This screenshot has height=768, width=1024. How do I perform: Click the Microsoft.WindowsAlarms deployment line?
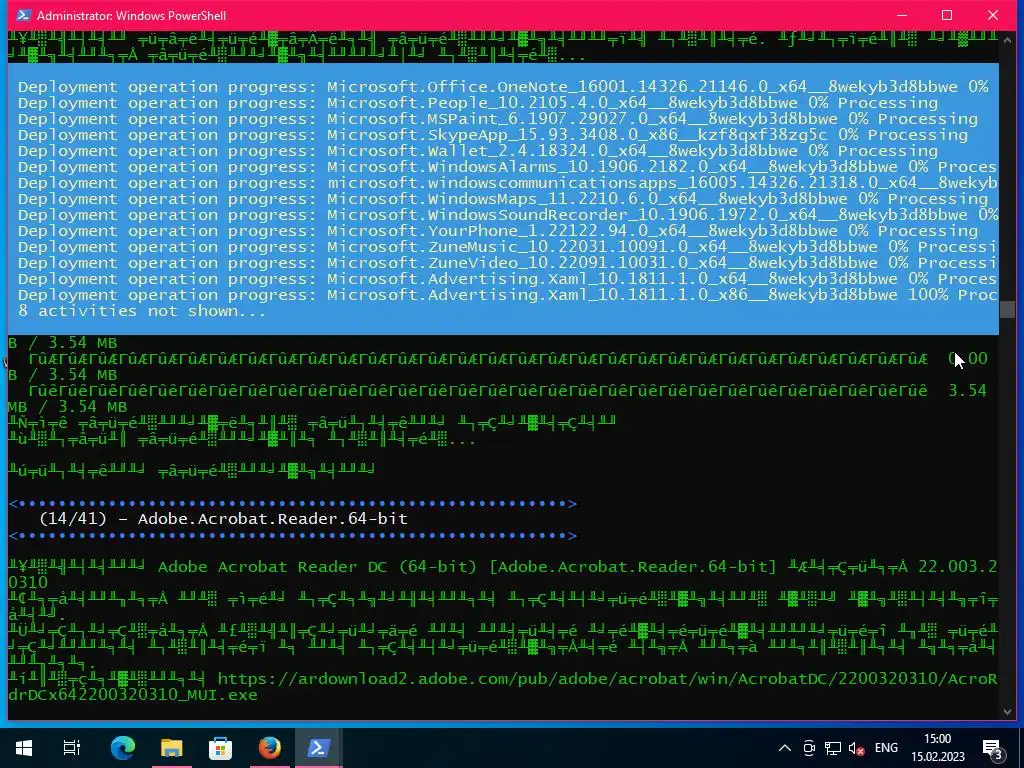pos(507,167)
